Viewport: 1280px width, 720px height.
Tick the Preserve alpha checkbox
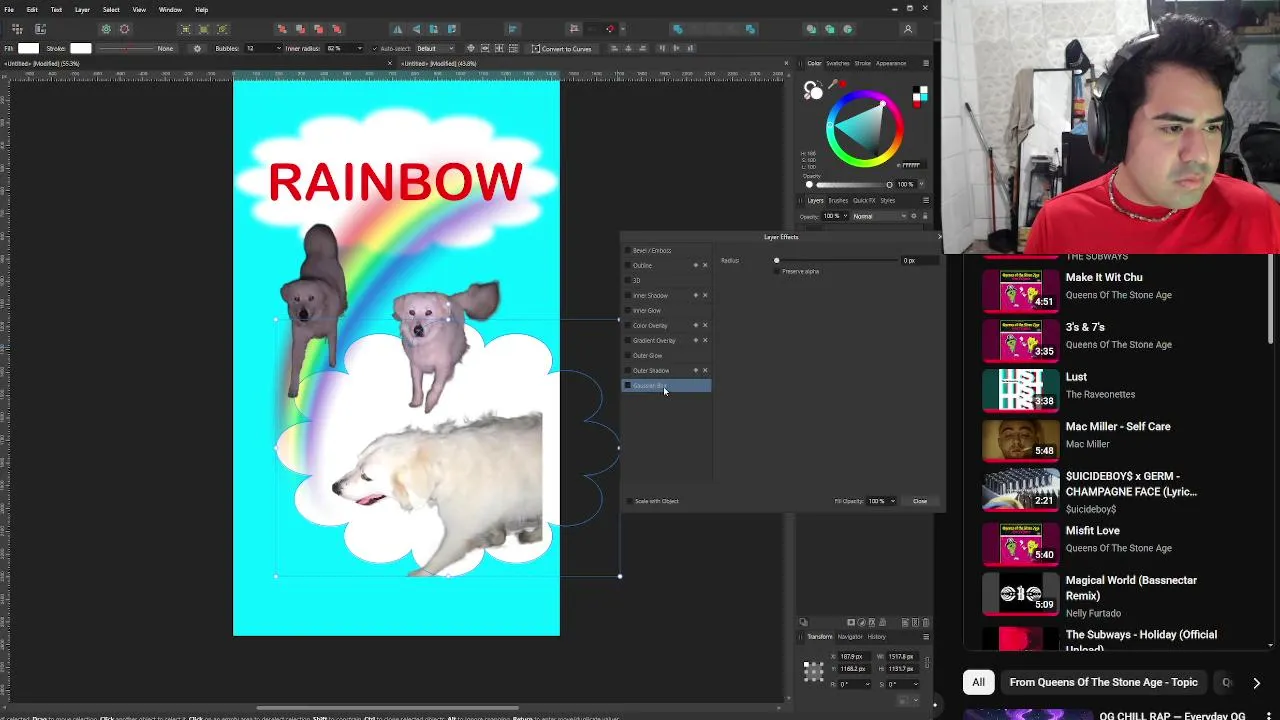(778, 271)
